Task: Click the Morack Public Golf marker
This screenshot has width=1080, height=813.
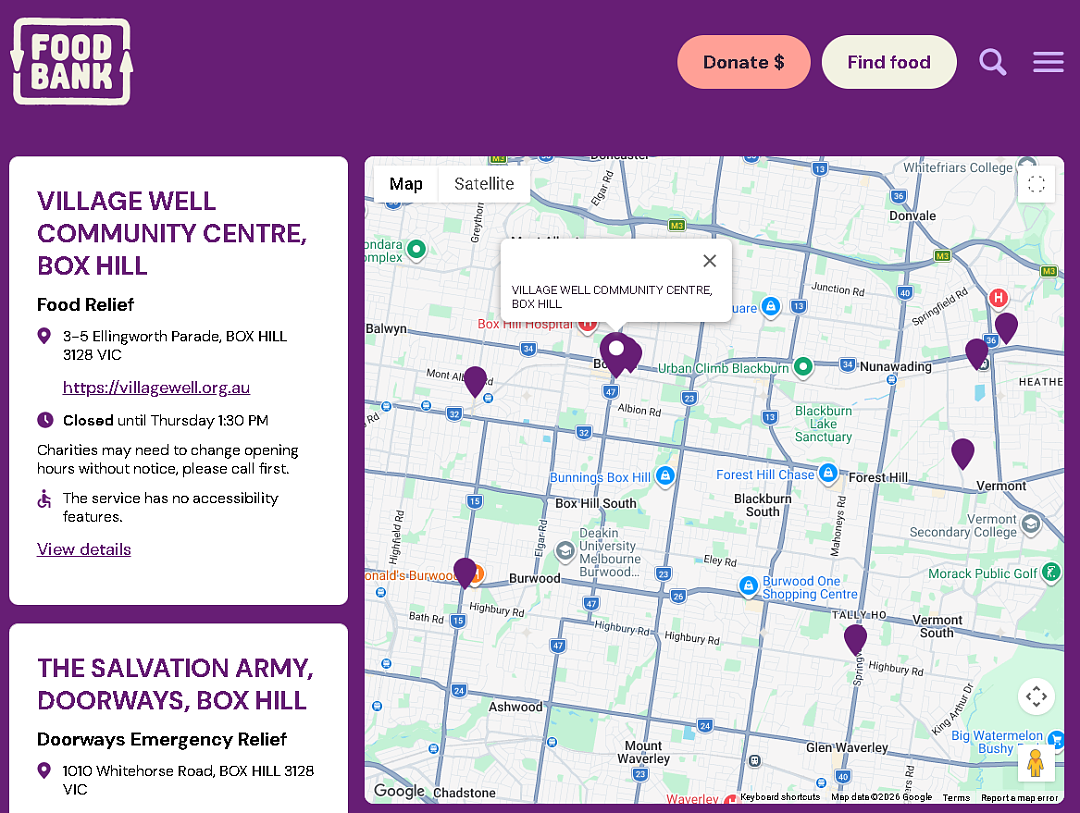Action: 1050,572
